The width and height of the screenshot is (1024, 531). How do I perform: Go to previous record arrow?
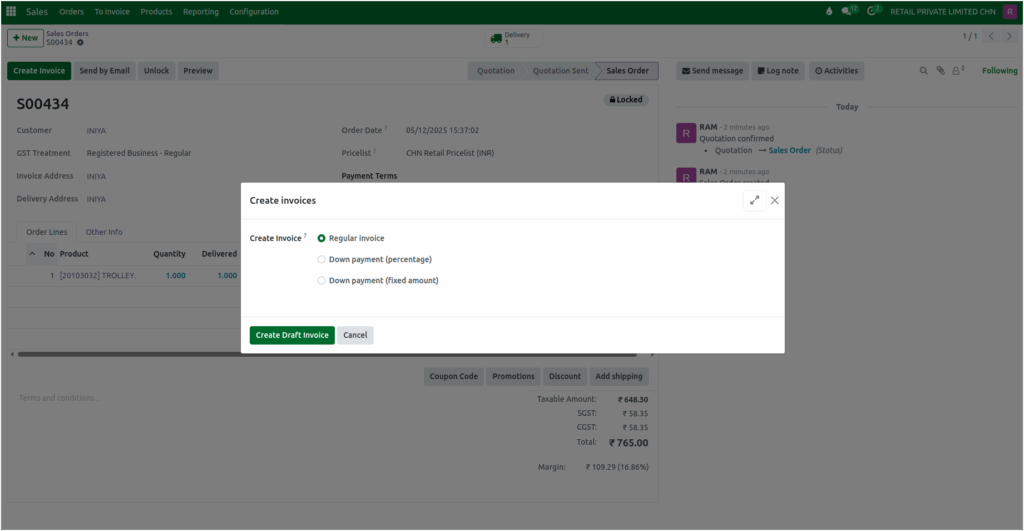pos(991,37)
